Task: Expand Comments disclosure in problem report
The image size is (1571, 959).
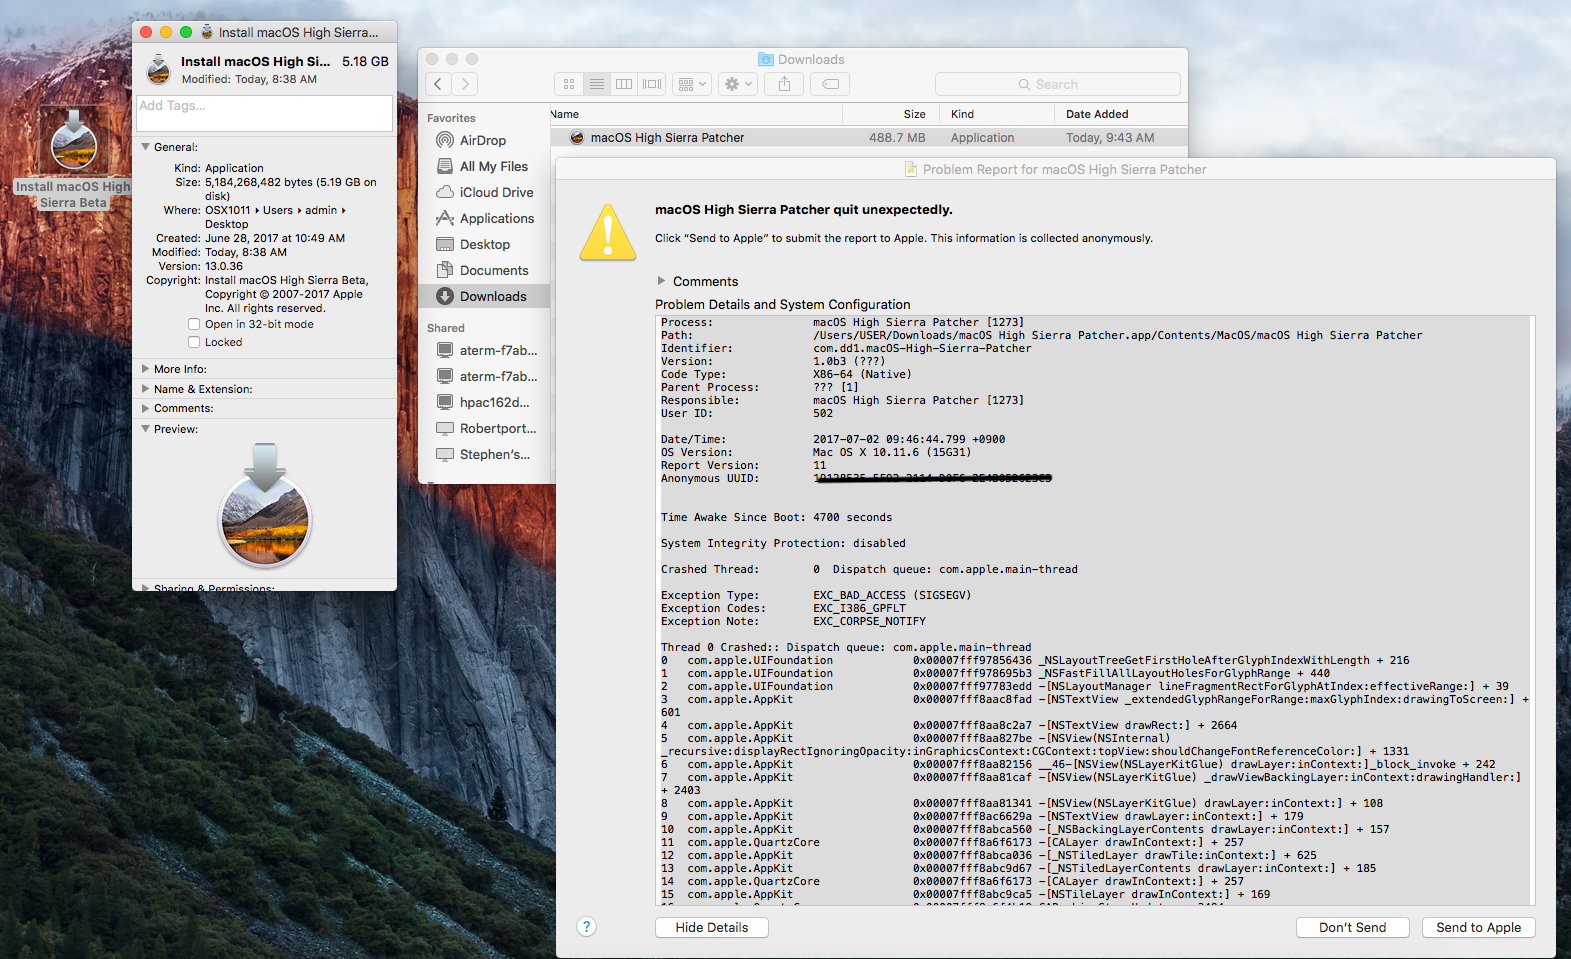Action: coord(661,281)
